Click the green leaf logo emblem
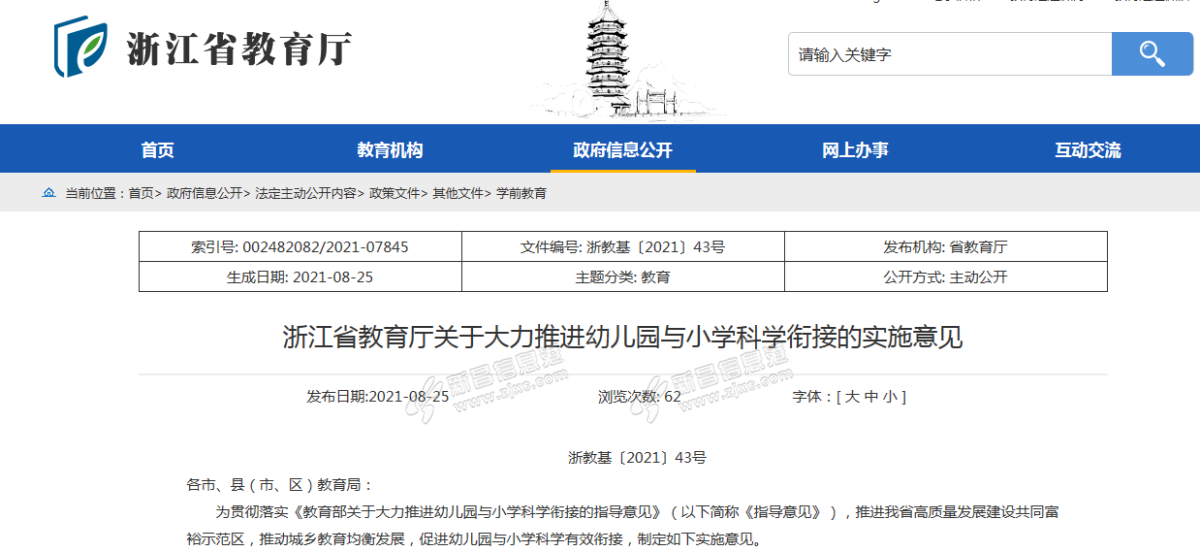 pos(81,46)
